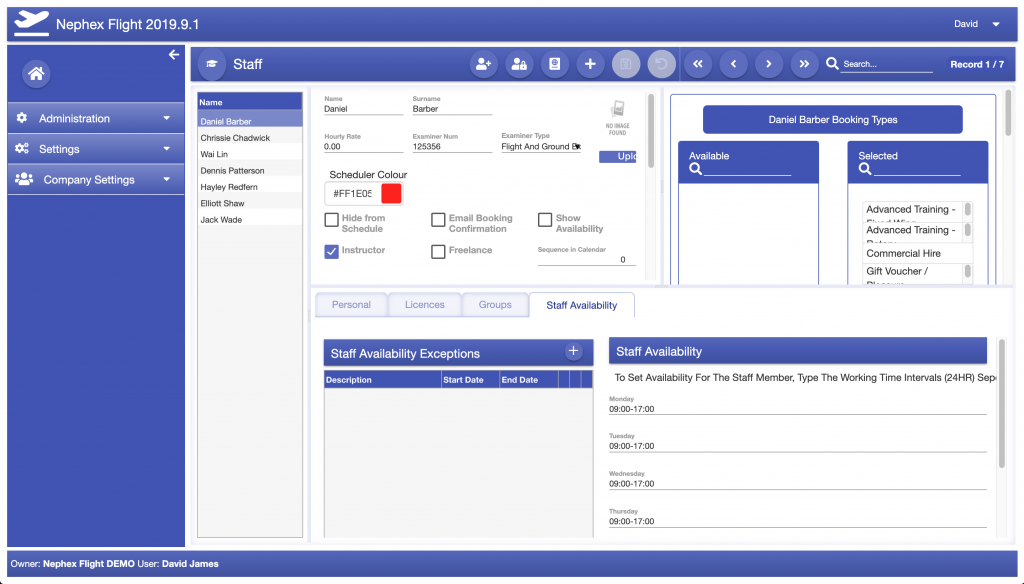Click the No Image Found placeholder

(x=617, y=118)
